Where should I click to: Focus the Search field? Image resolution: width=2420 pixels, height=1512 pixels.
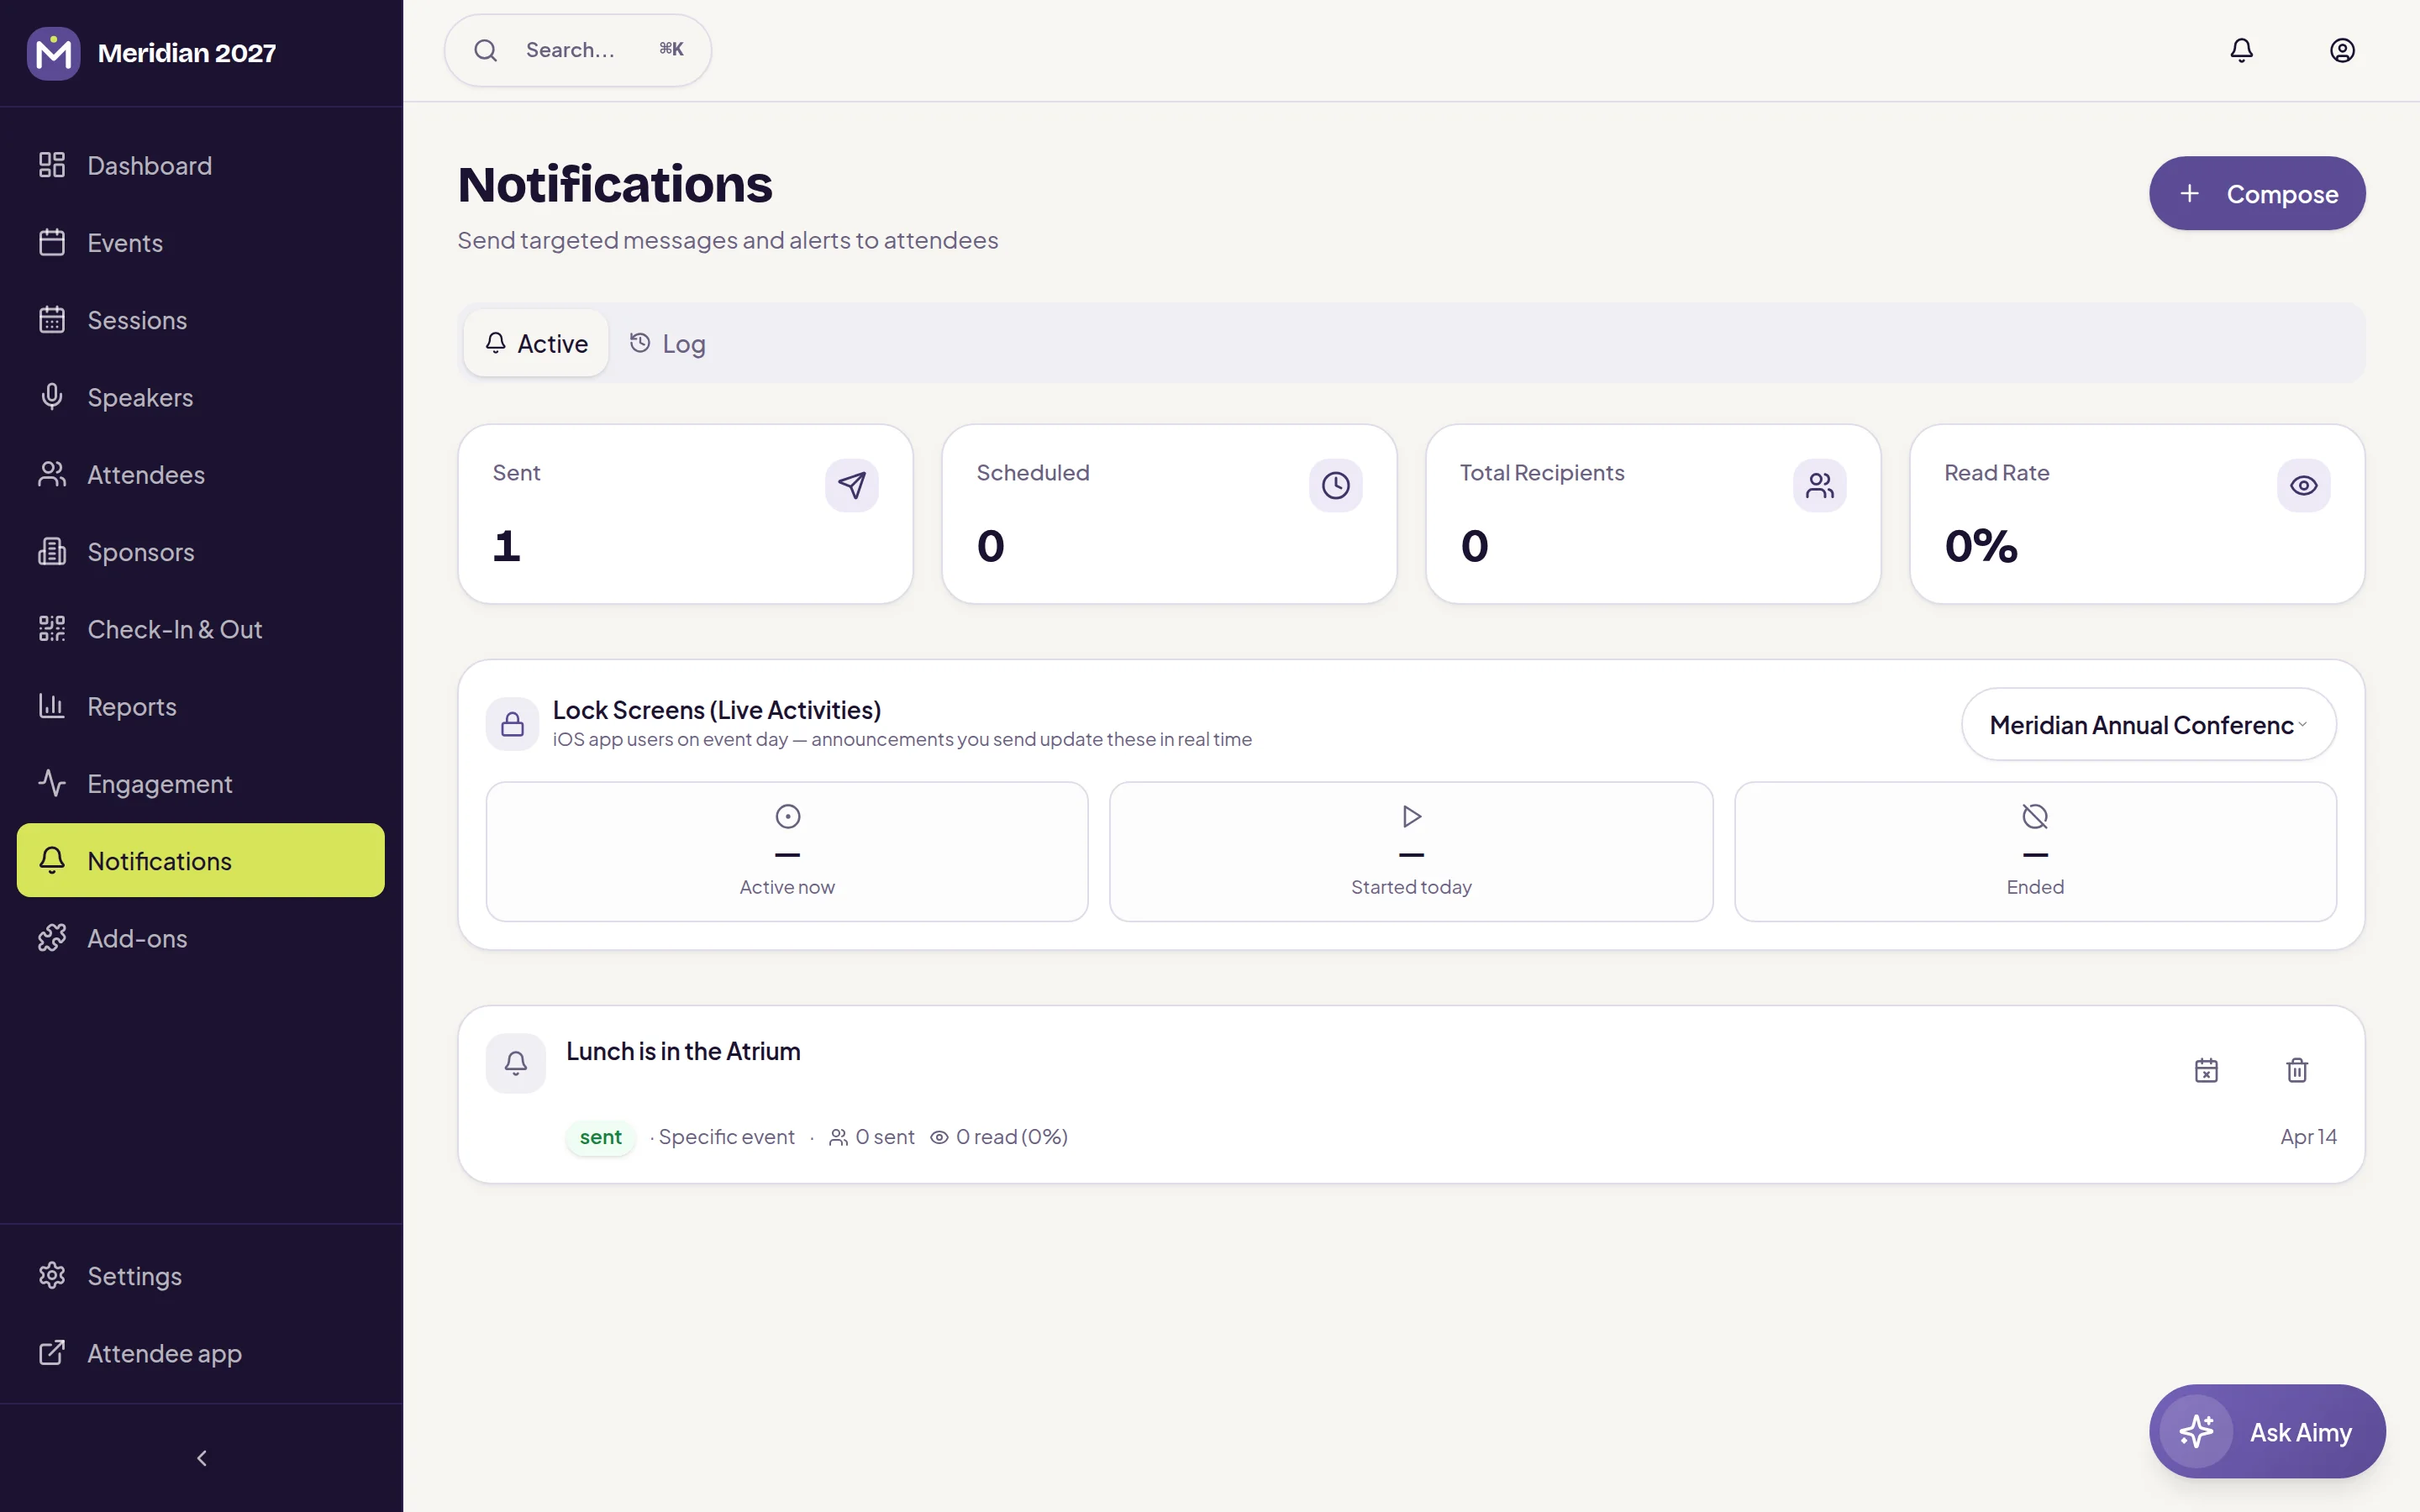[578, 50]
